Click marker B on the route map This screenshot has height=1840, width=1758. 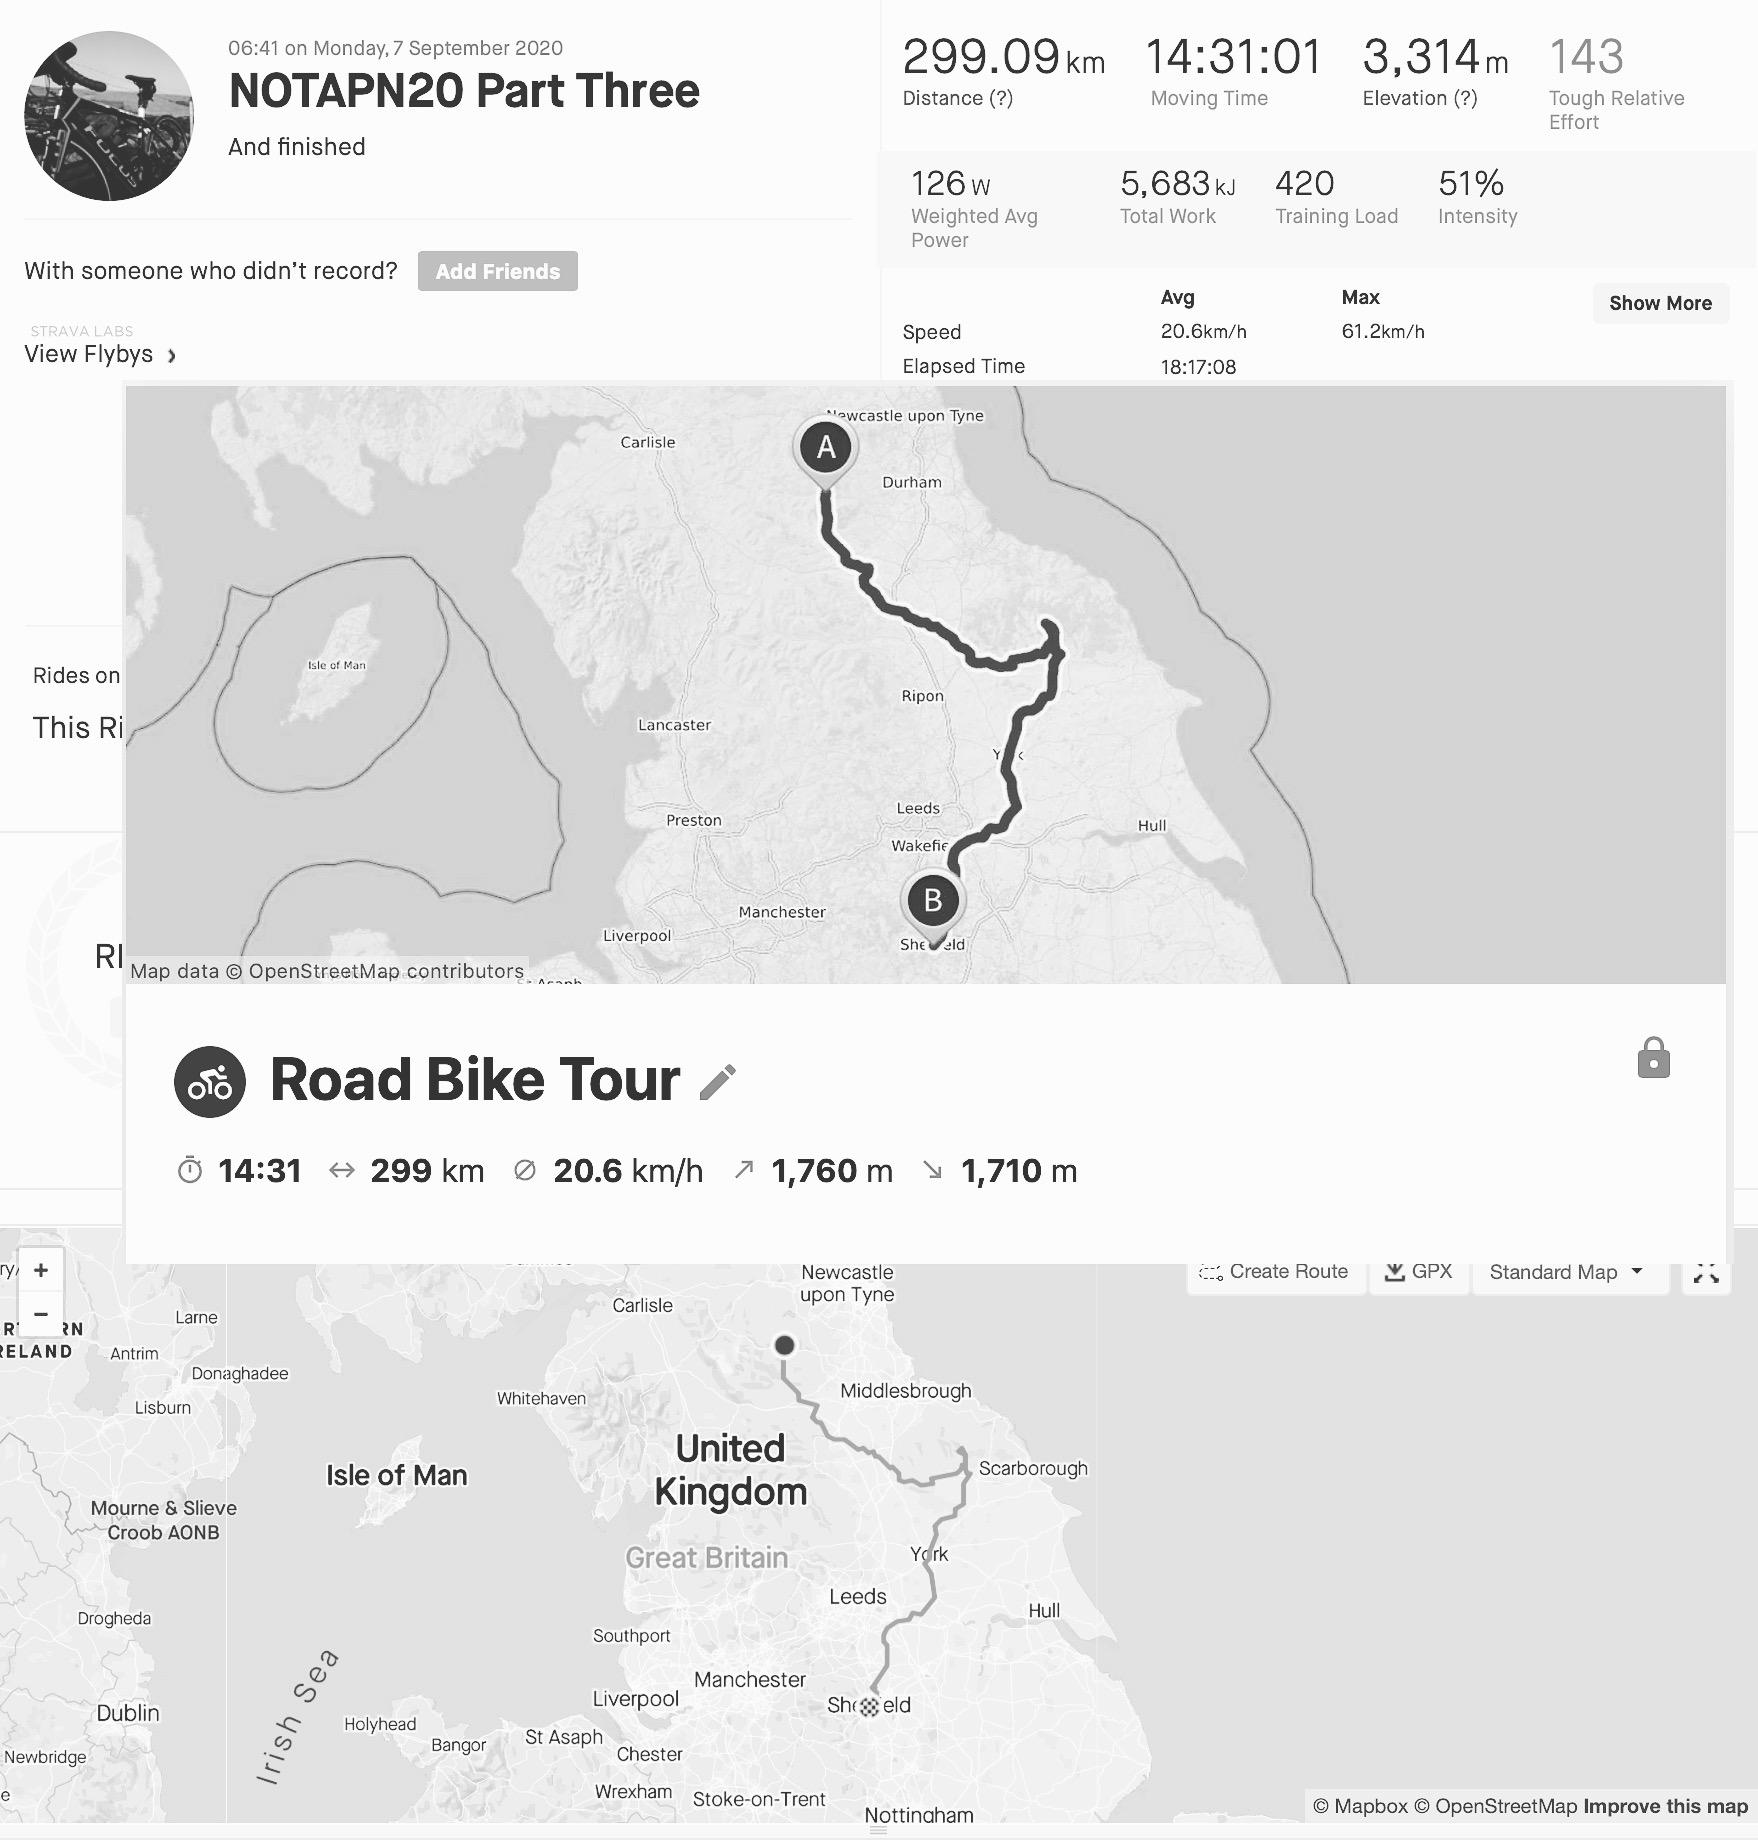pyautogui.click(x=933, y=901)
